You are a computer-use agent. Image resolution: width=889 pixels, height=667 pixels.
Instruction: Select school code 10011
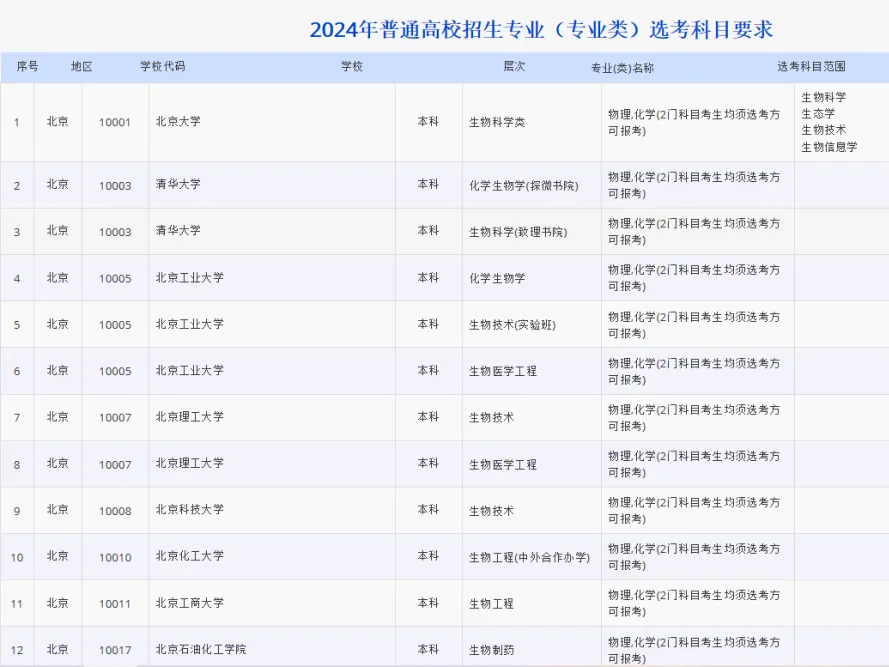[115, 604]
